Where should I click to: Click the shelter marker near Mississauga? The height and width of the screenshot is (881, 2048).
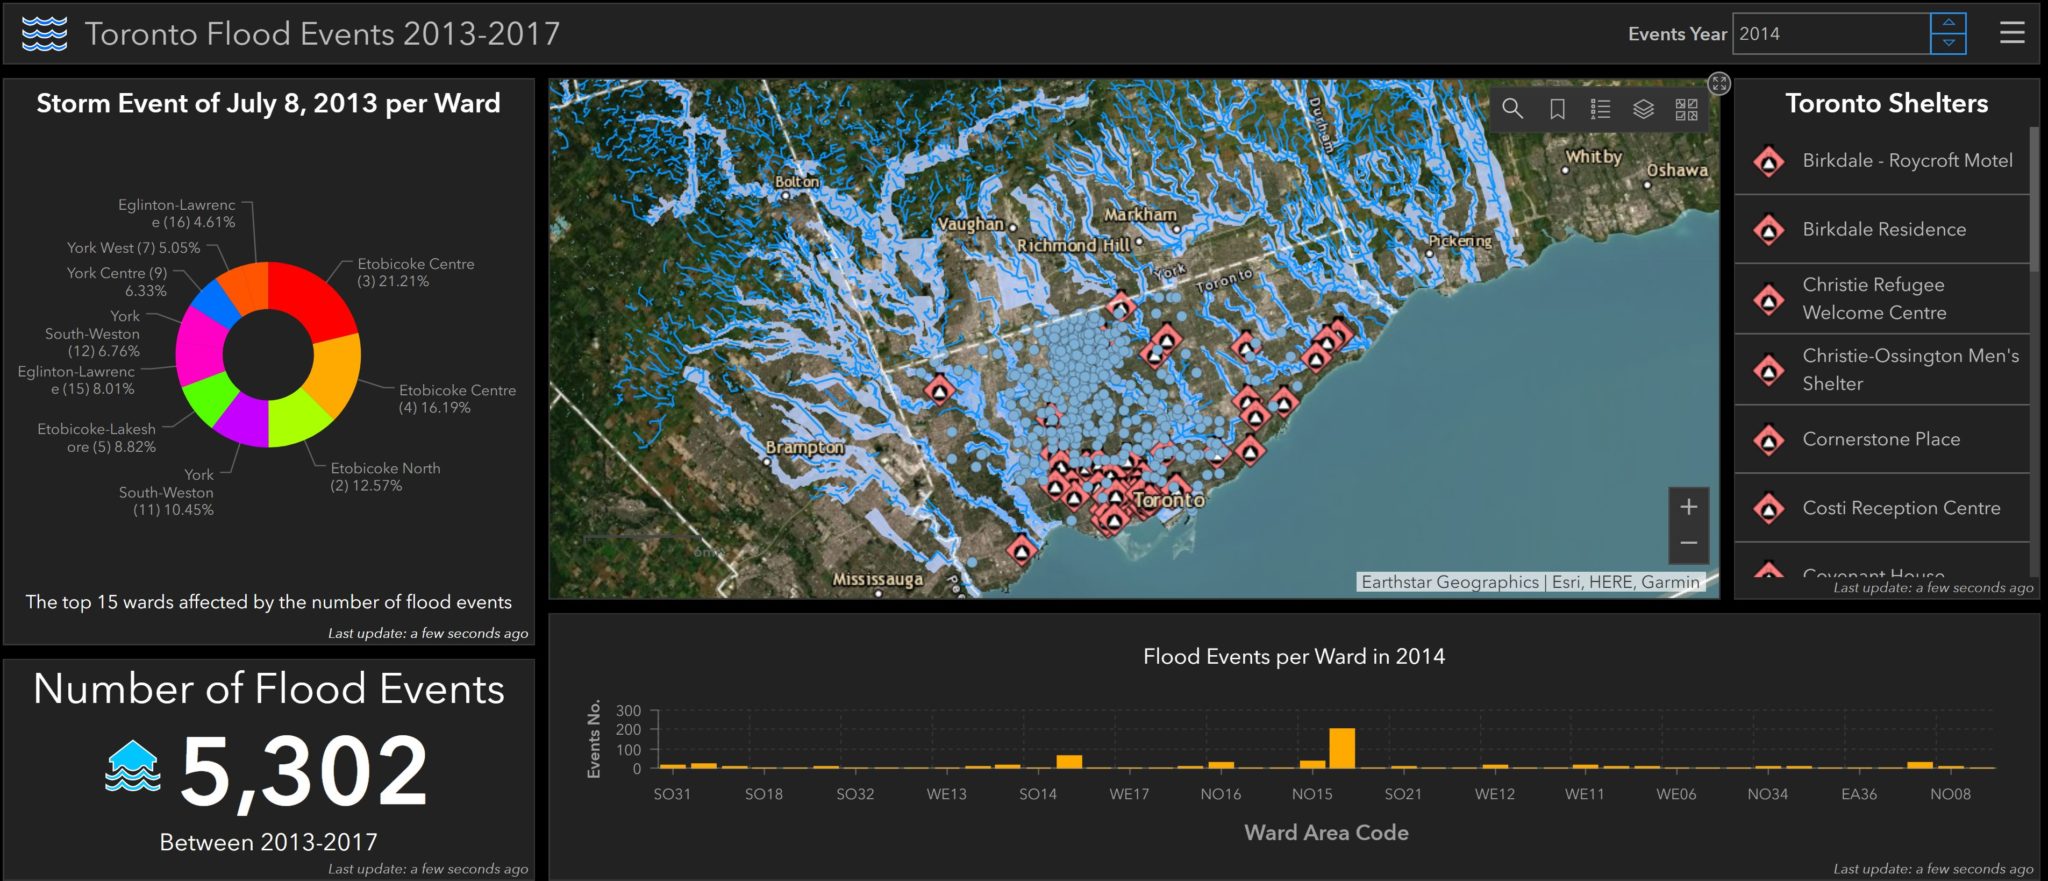(x=1021, y=551)
